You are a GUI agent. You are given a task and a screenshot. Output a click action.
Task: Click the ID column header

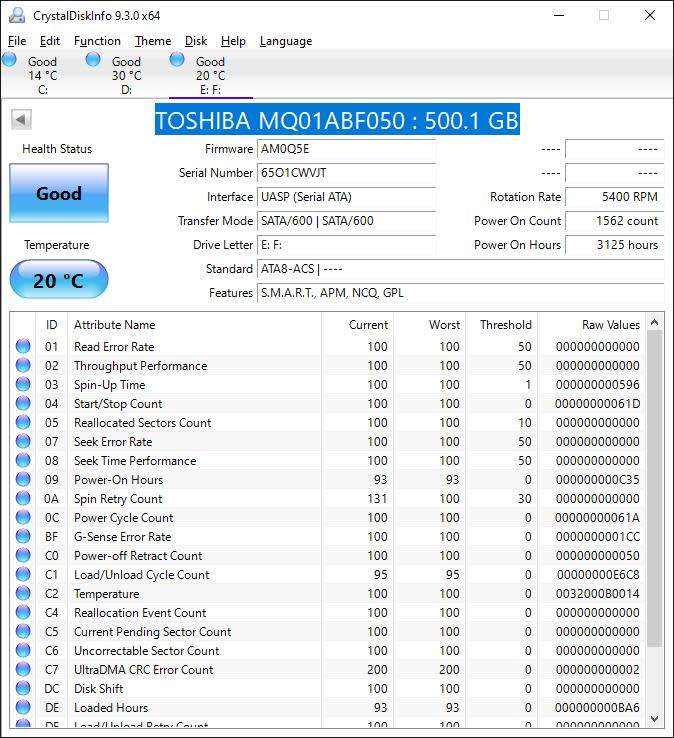click(x=51, y=325)
